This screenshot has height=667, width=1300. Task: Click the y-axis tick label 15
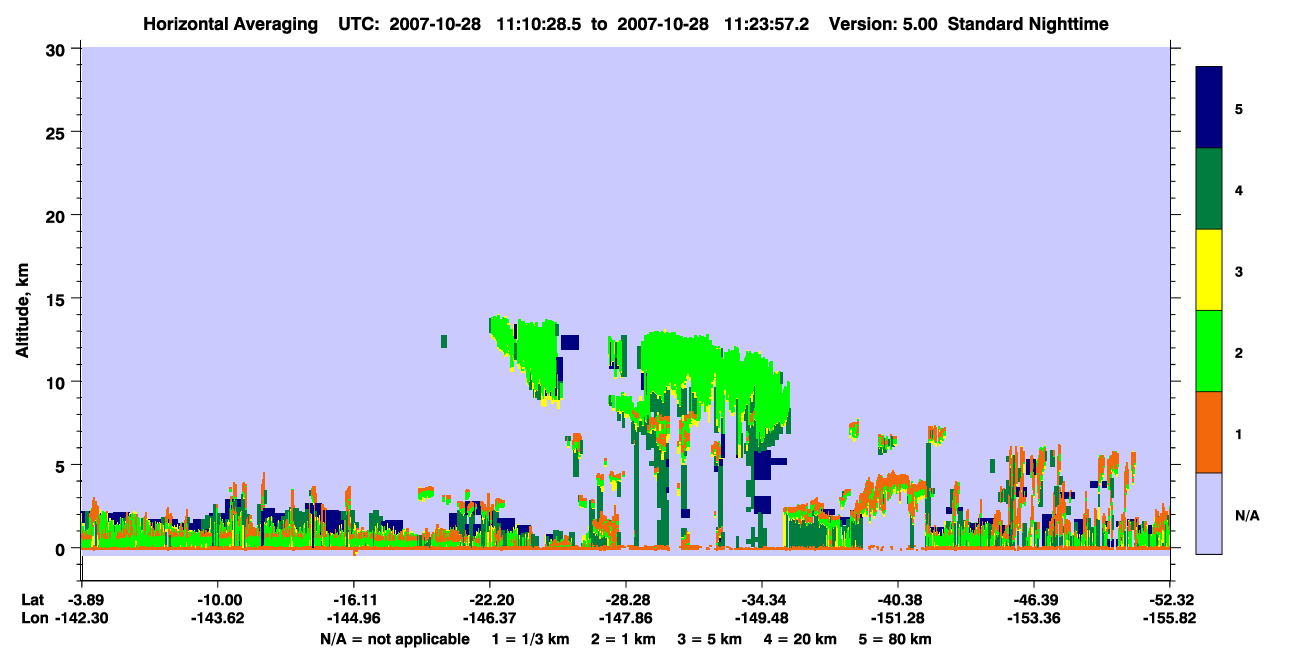[x=58, y=299]
